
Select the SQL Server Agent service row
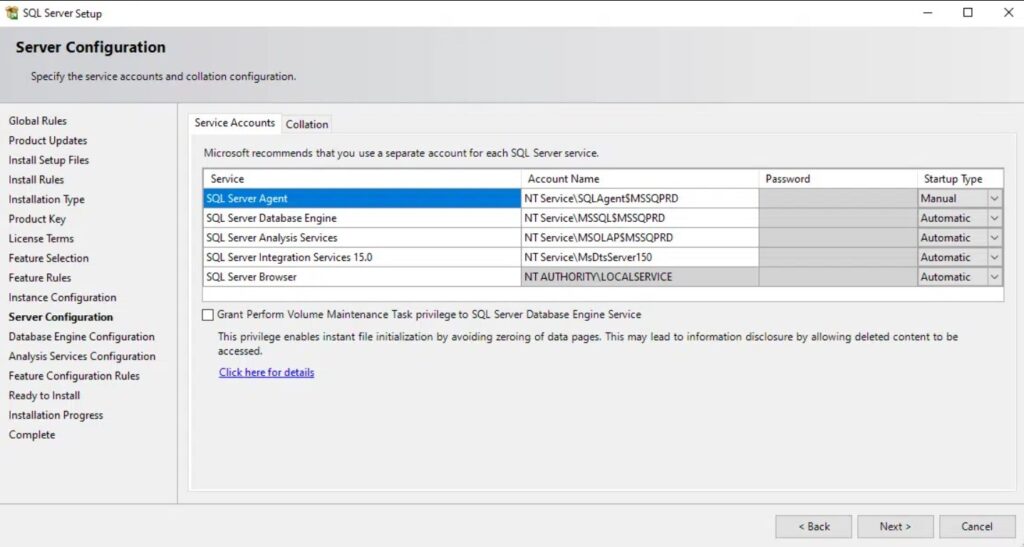pyautogui.click(x=362, y=198)
